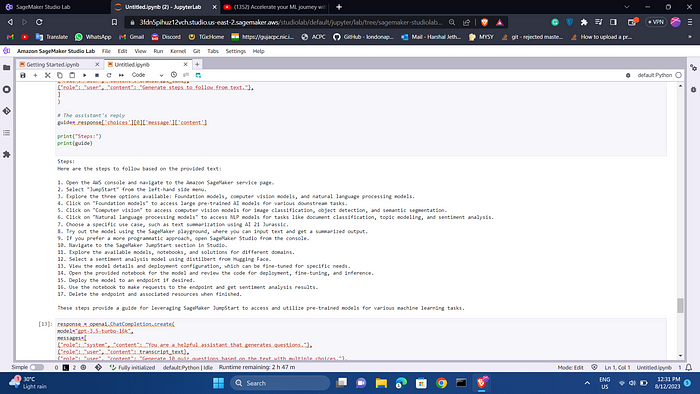Open the Help menu
Image resolution: width=700 pixels, height=394 pixels.
(258, 51)
